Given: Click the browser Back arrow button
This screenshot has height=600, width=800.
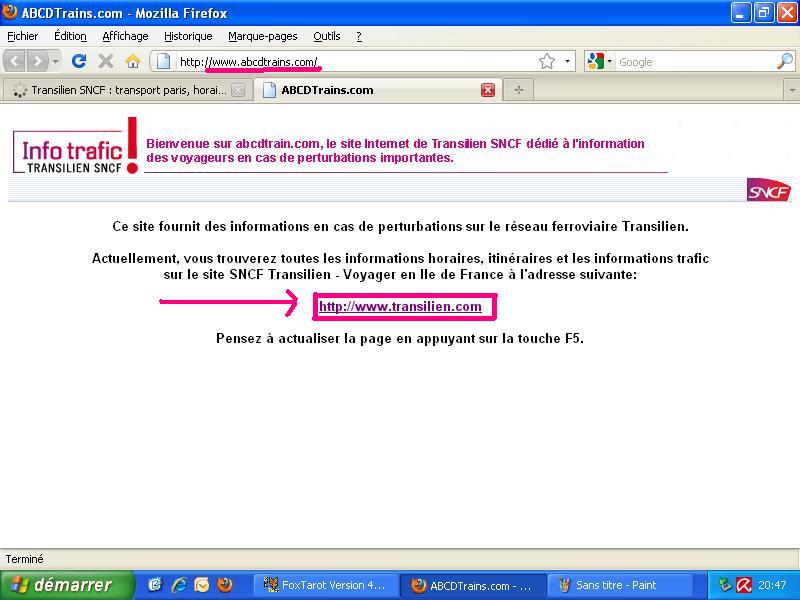Looking at the screenshot, I should coord(16,61).
